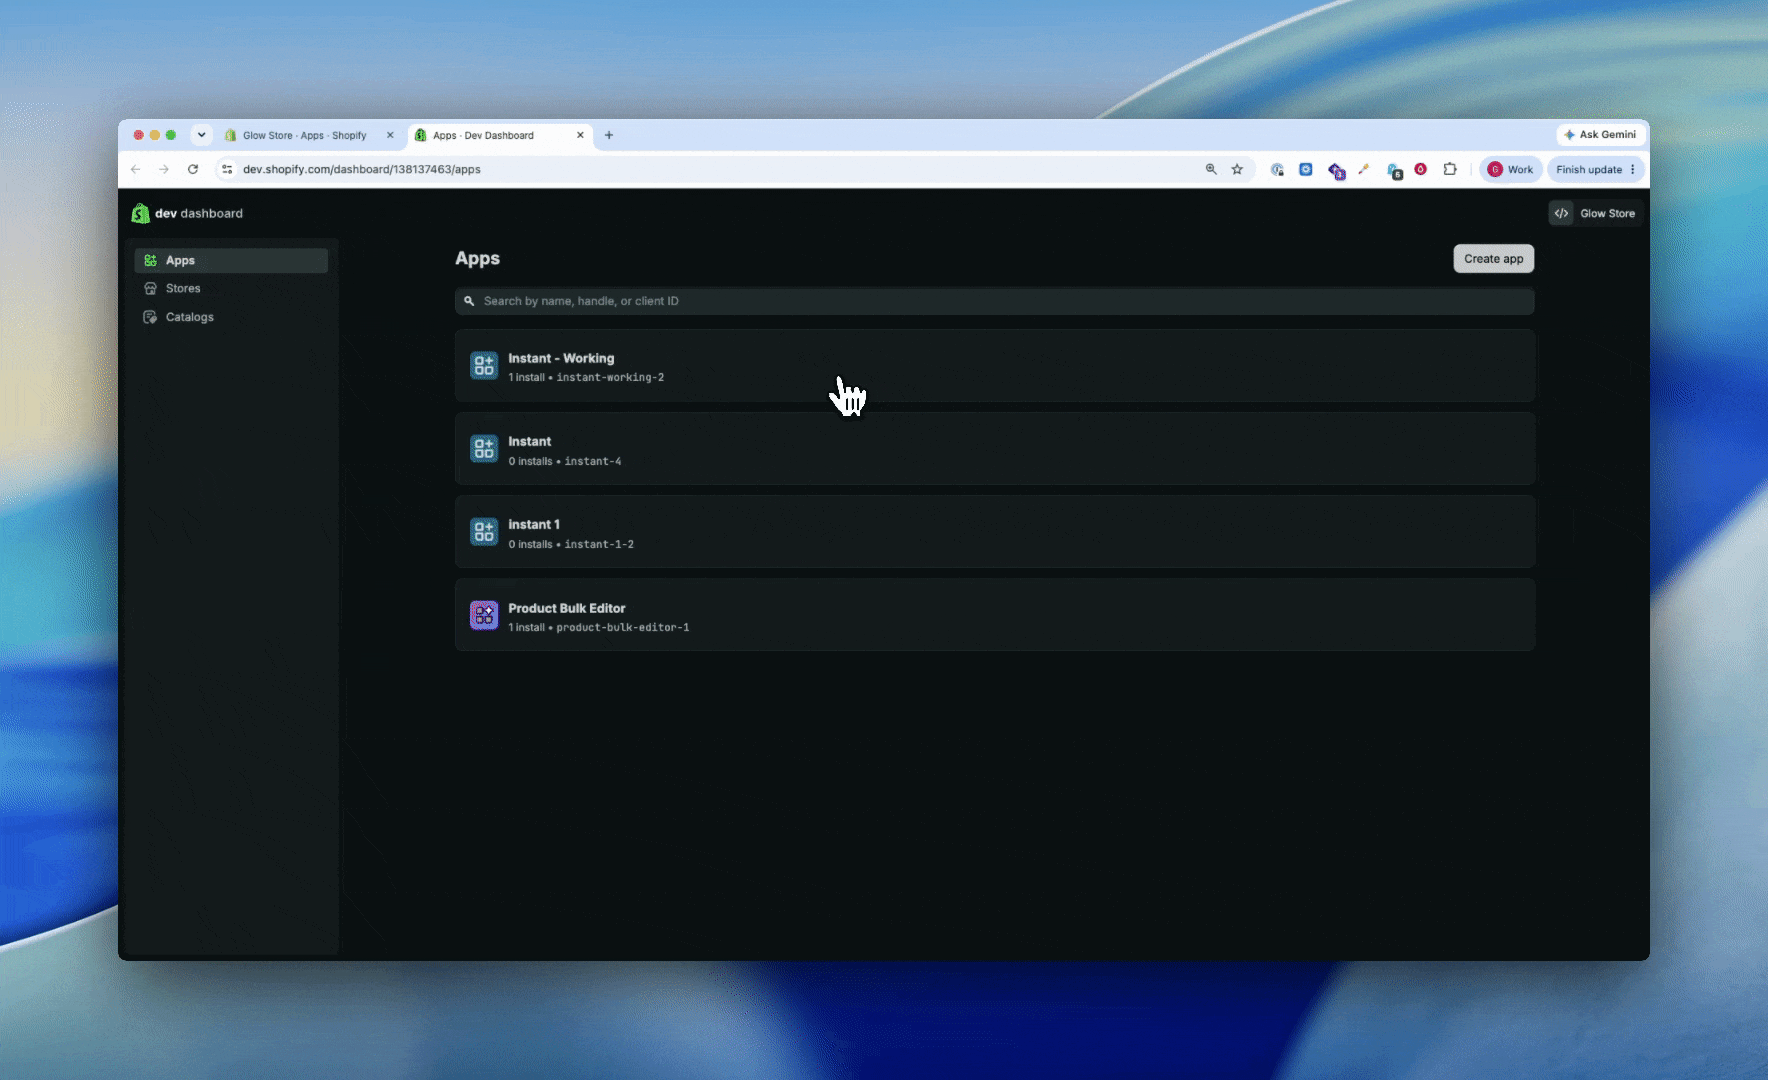The height and width of the screenshot is (1080, 1768).
Task: Close the Apps Dev Dashboard tab
Action: (580, 136)
